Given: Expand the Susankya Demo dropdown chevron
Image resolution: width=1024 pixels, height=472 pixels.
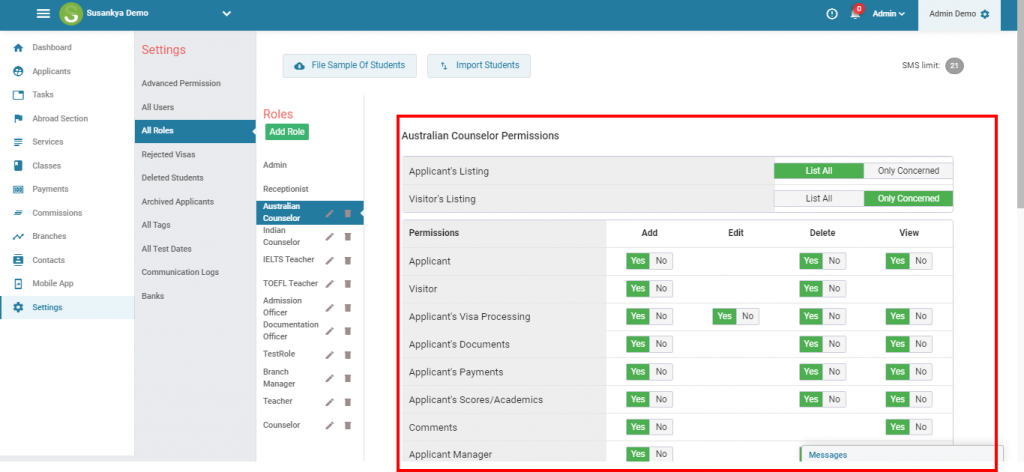Looking at the screenshot, I should point(226,14).
